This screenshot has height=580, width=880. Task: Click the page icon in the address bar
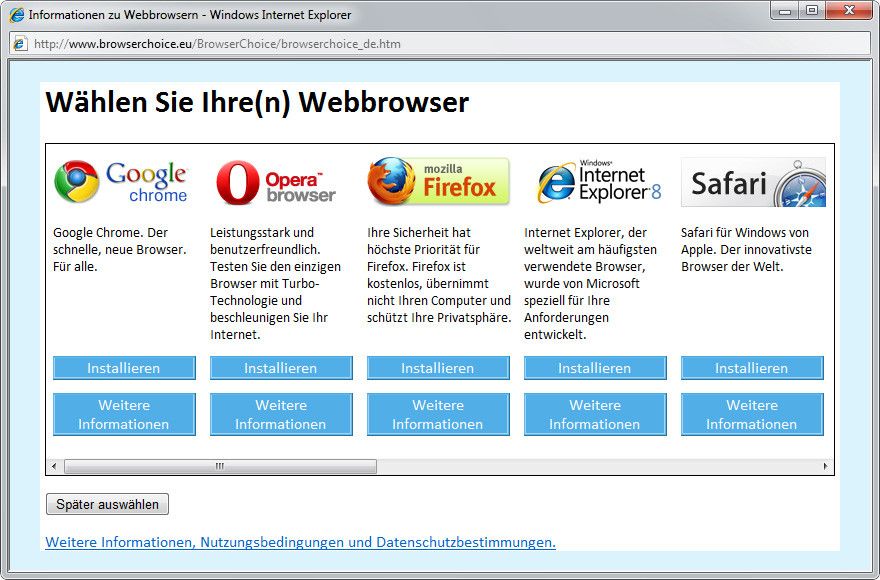point(20,44)
